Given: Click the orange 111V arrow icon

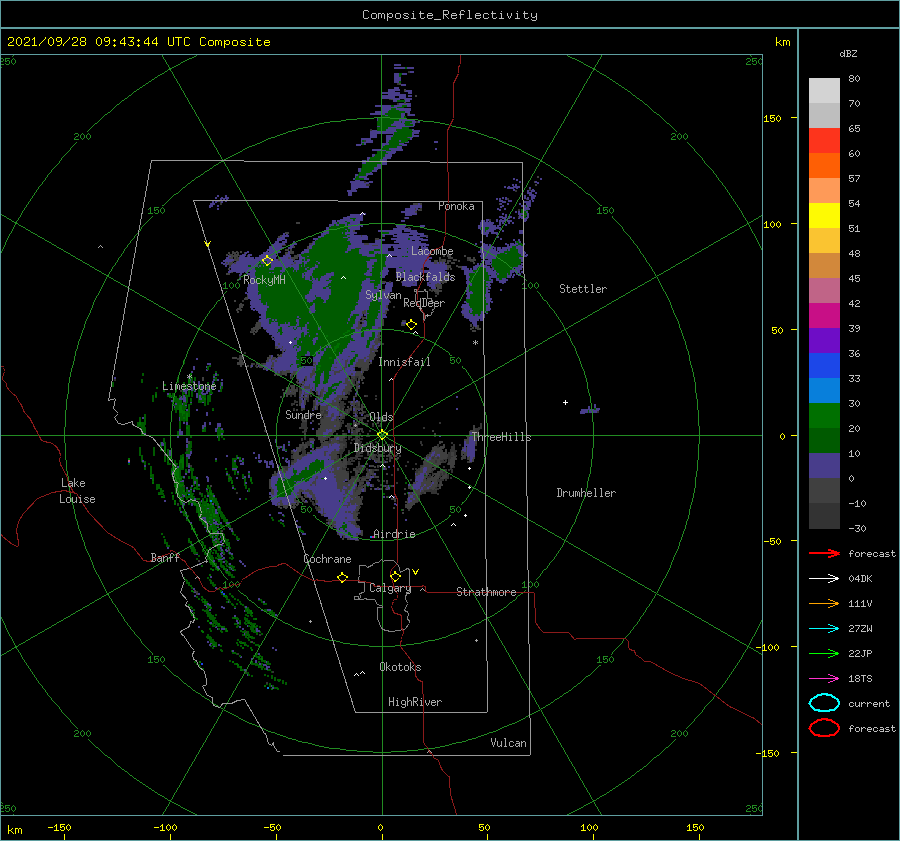Looking at the screenshot, I should [824, 603].
